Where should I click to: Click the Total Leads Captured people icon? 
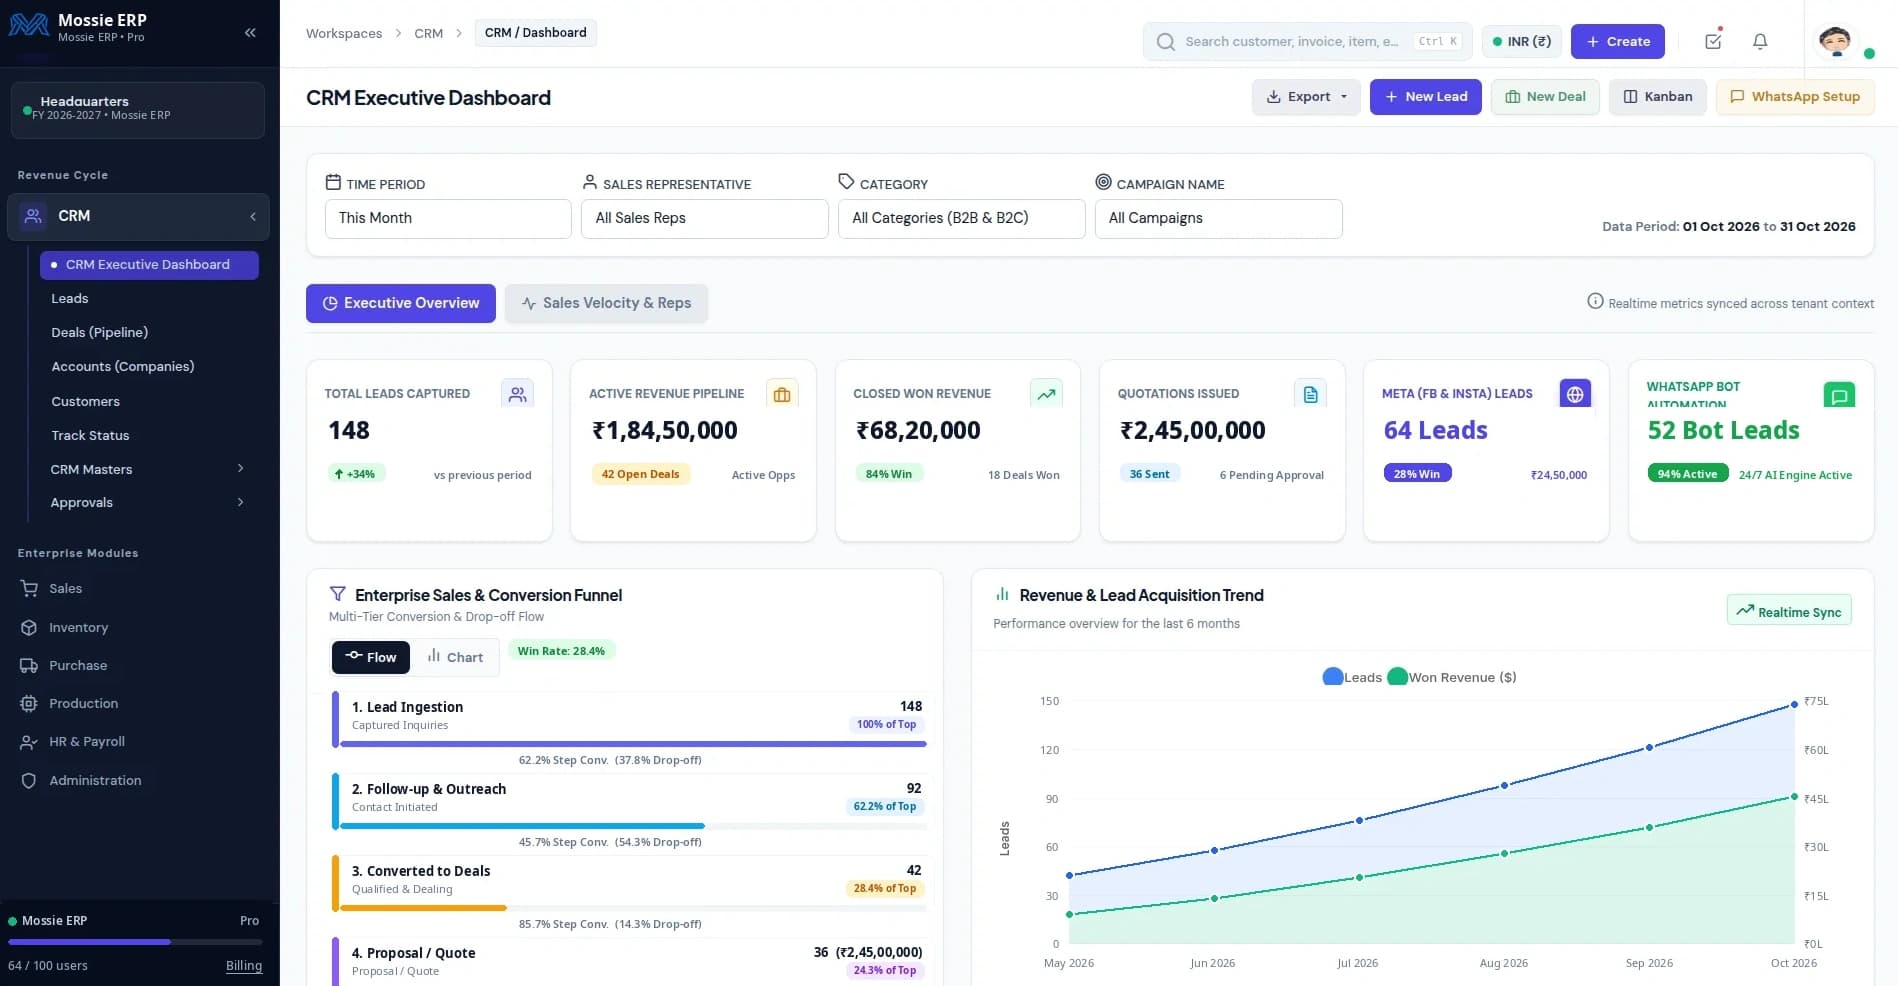tap(517, 394)
